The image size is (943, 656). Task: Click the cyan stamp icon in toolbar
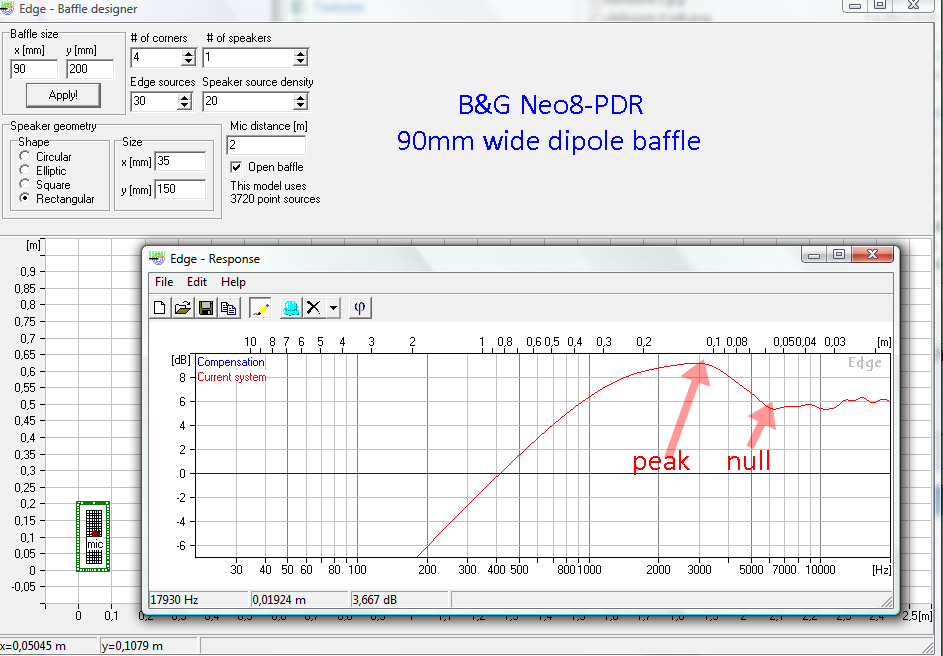pyautogui.click(x=290, y=308)
